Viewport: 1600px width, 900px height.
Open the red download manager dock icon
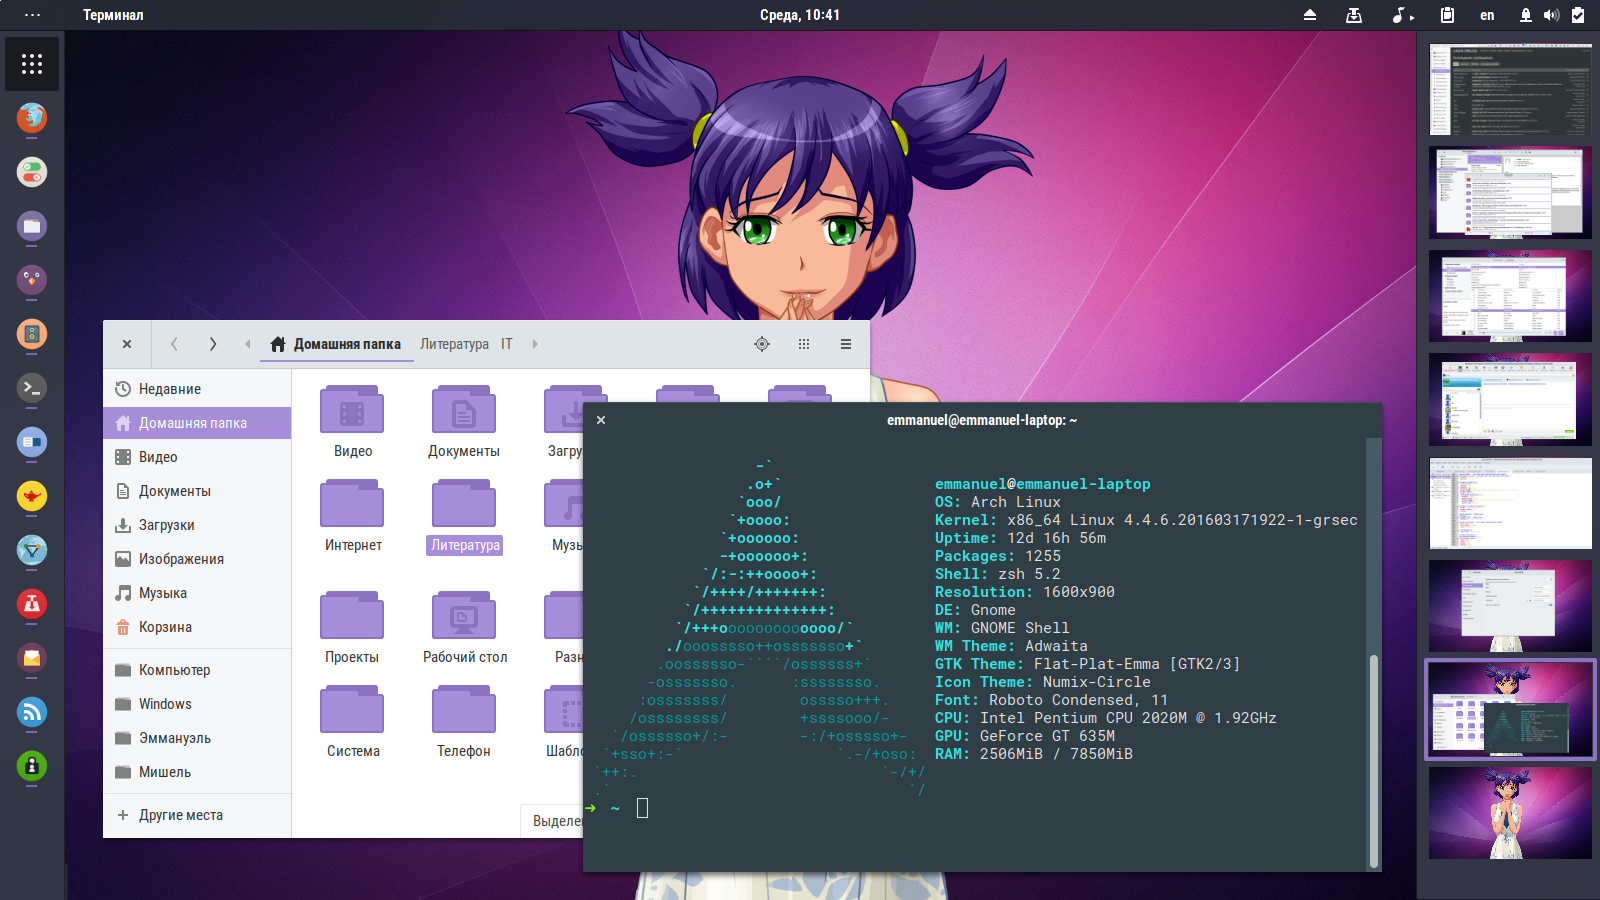(32, 604)
